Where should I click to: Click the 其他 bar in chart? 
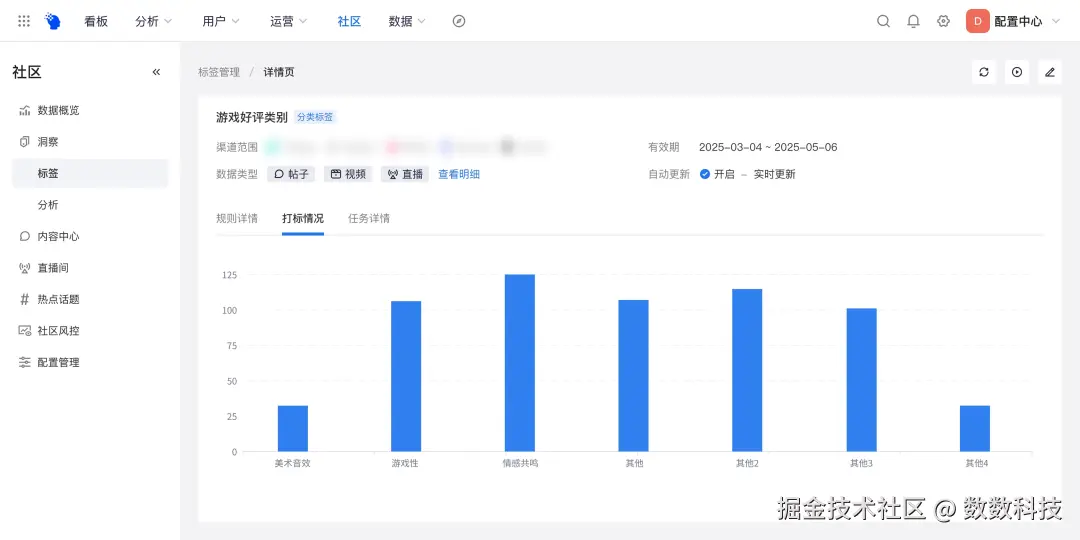click(x=633, y=375)
